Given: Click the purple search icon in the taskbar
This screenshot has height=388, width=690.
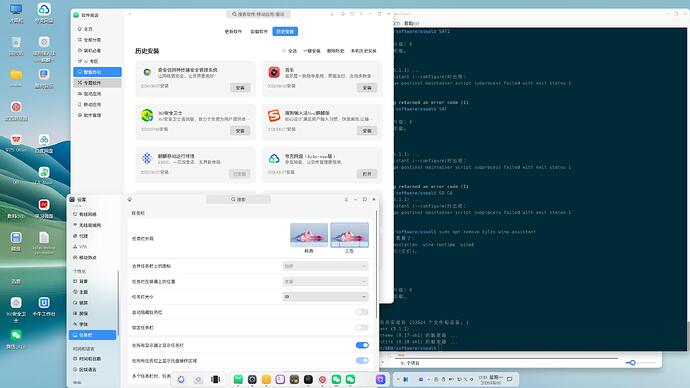Looking at the screenshot, I should (x=381, y=379).
